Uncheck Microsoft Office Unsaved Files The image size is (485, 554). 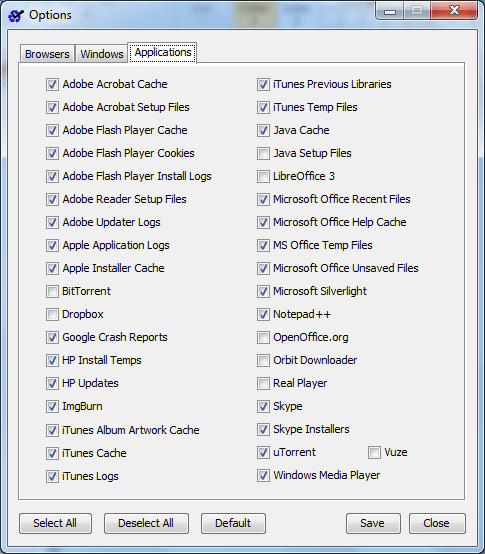click(x=263, y=269)
